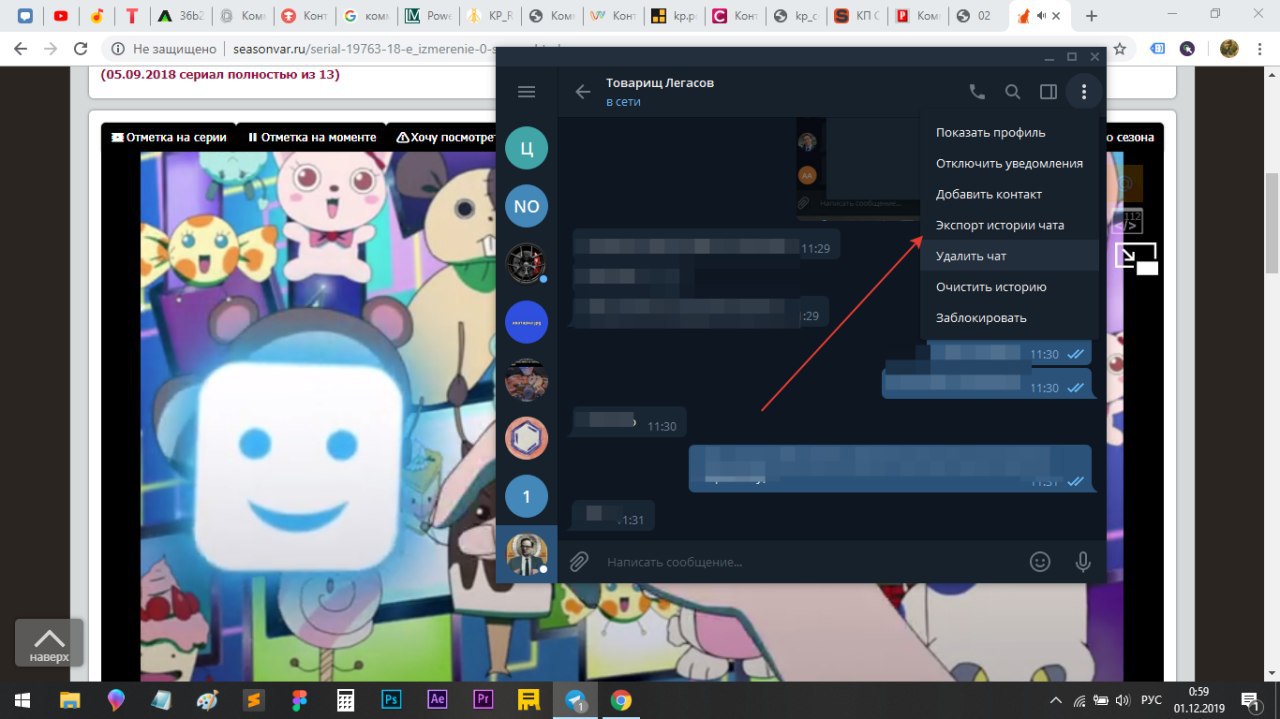
Task: Switch to the Powe browser tab
Action: point(429,16)
